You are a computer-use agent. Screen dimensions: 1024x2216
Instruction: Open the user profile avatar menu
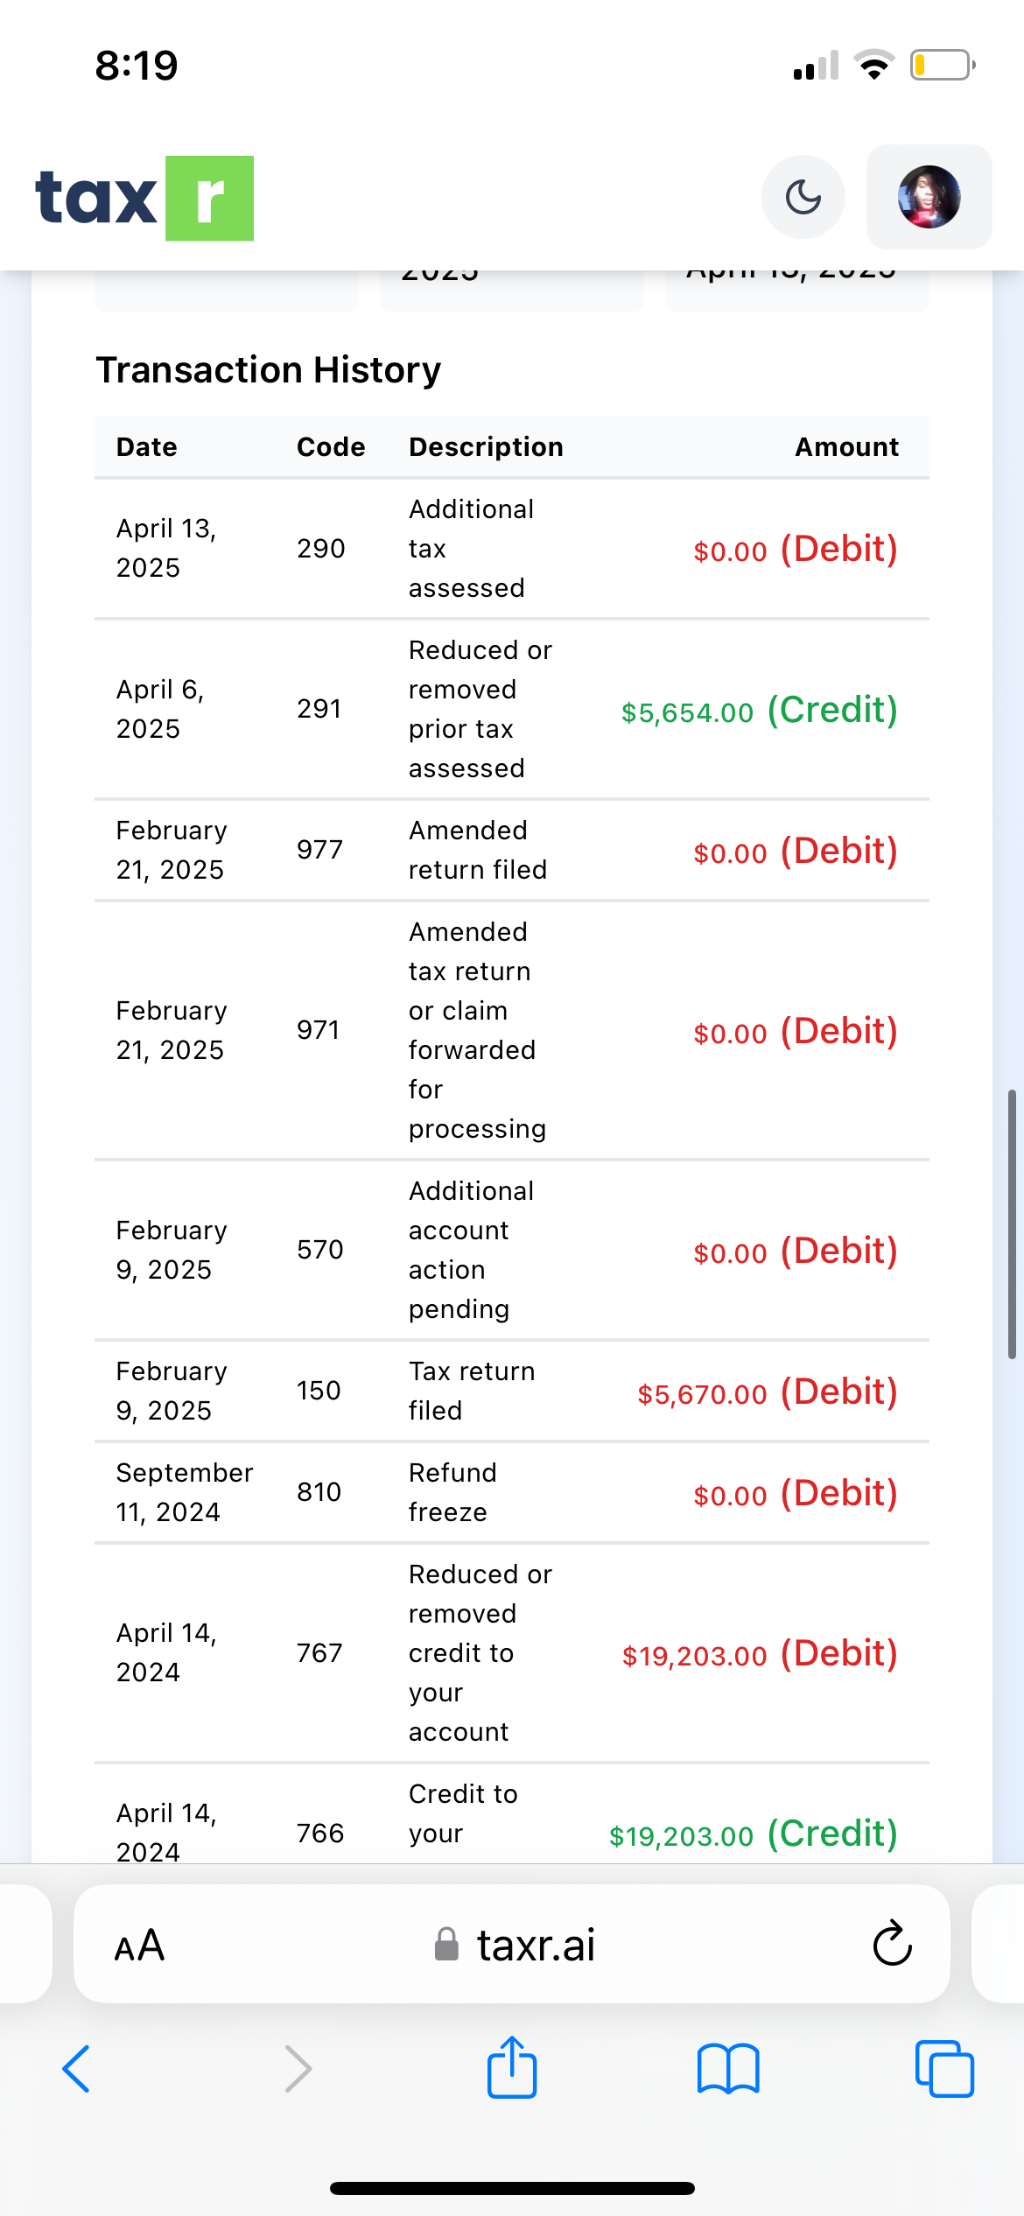point(929,197)
